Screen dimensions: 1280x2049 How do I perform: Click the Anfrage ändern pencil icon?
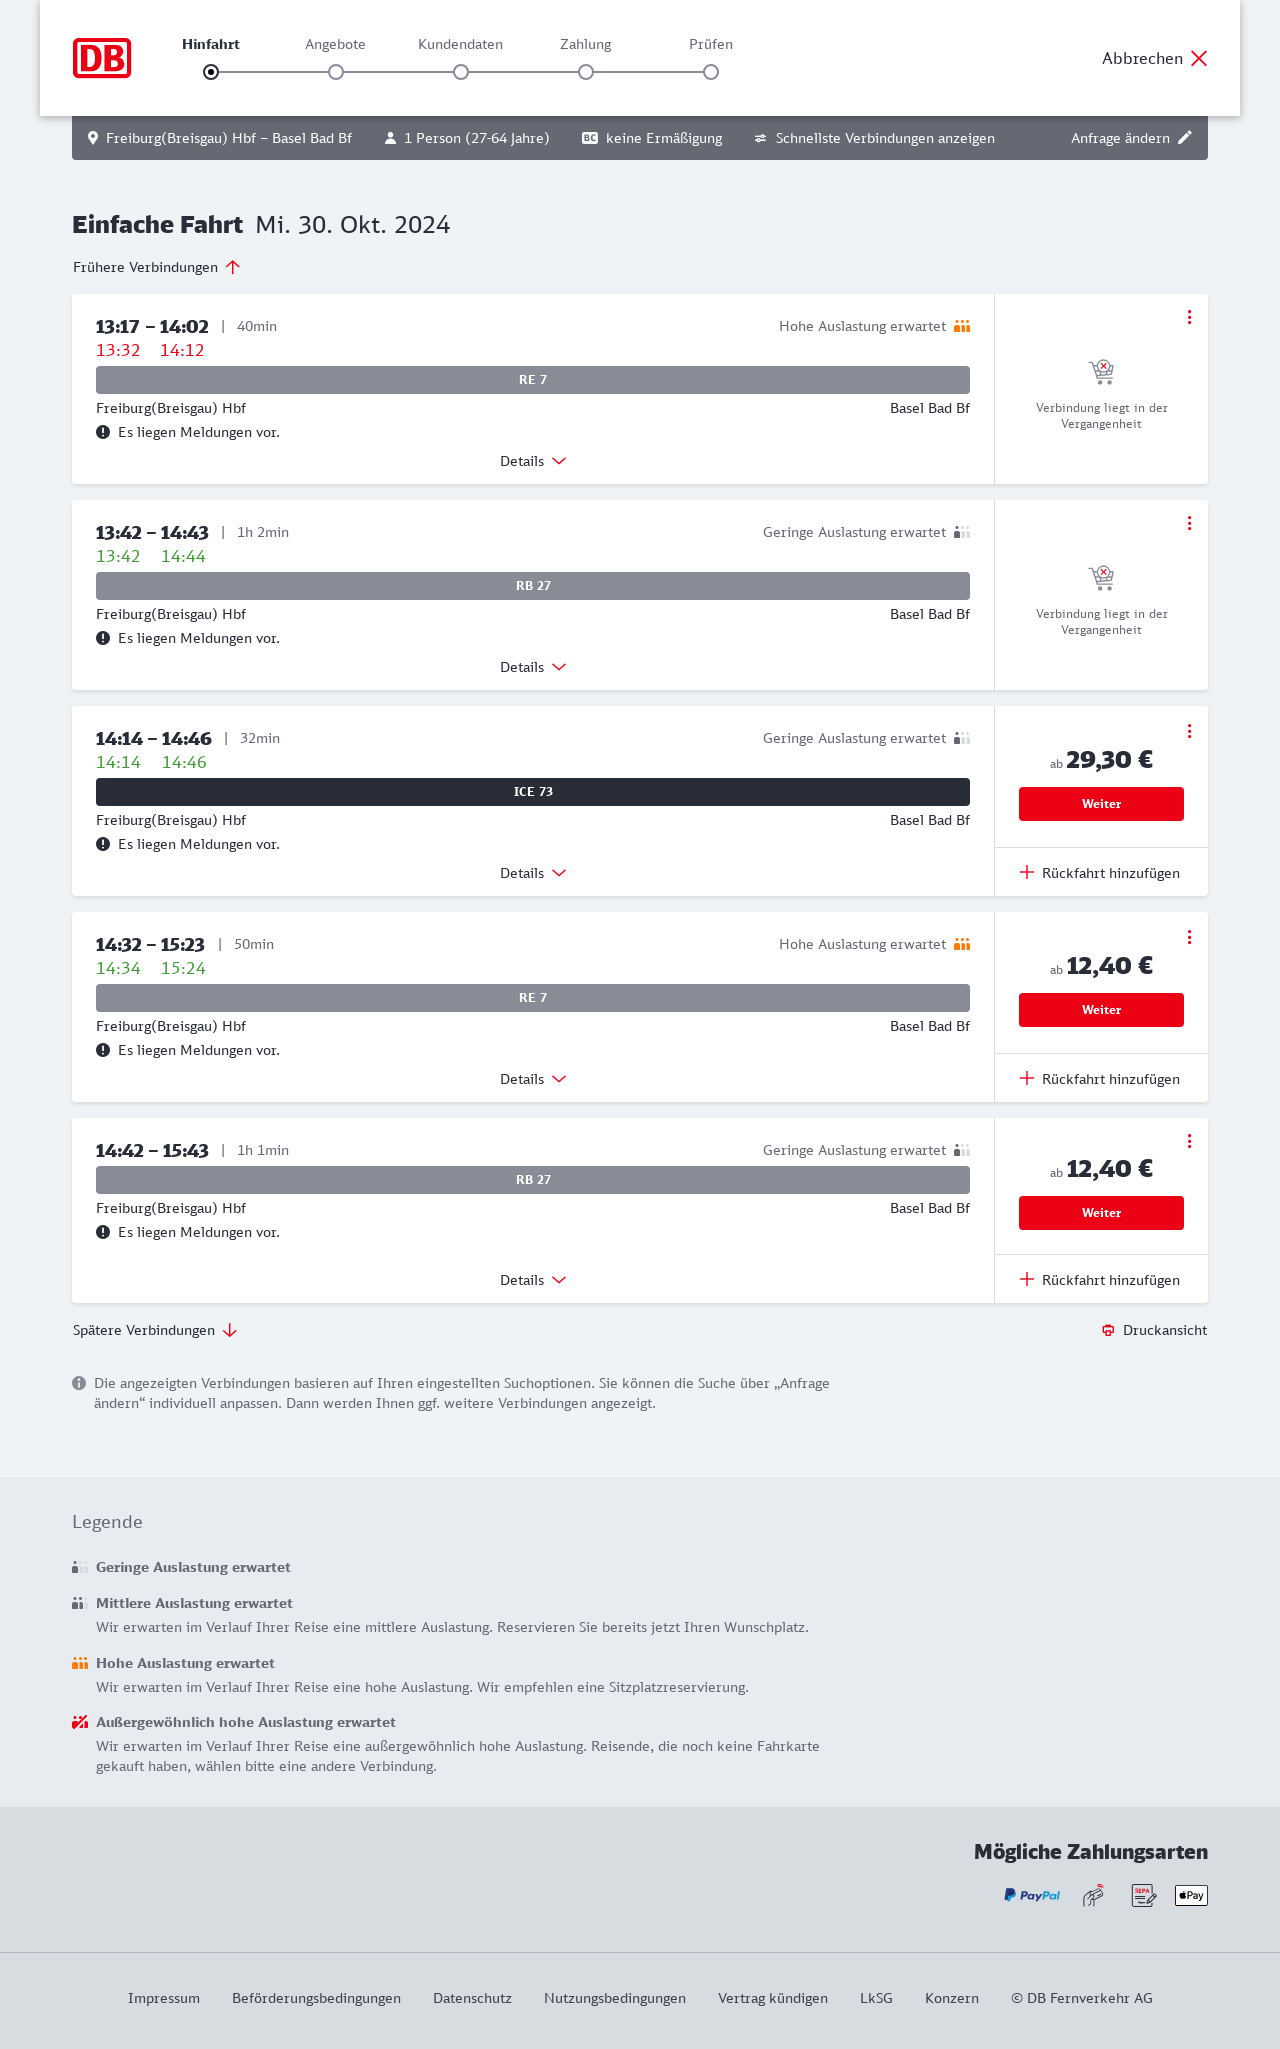(1185, 138)
